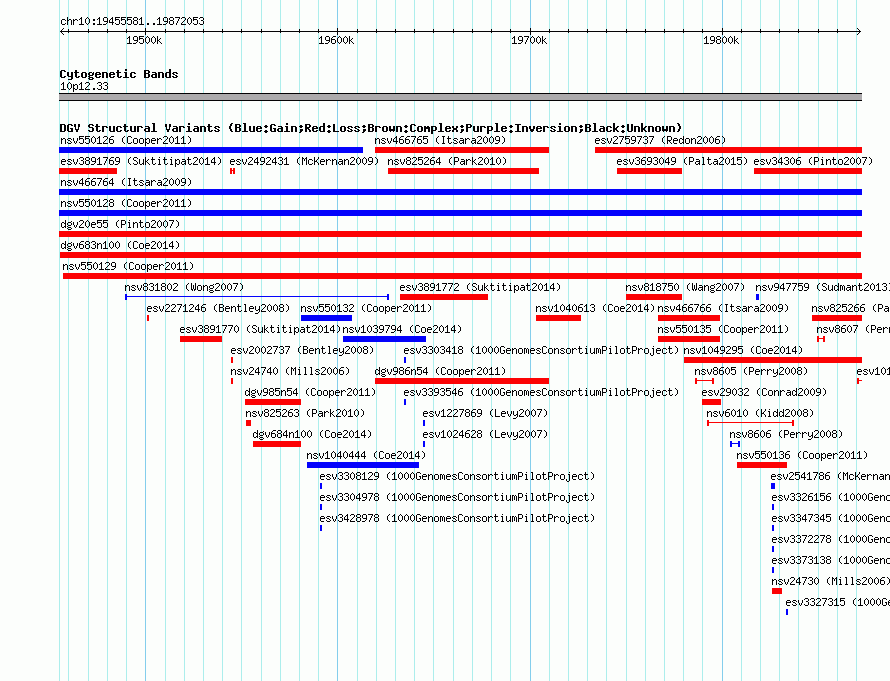Open esv3304978 1000Genomes pilot variant label

pos(457,497)
